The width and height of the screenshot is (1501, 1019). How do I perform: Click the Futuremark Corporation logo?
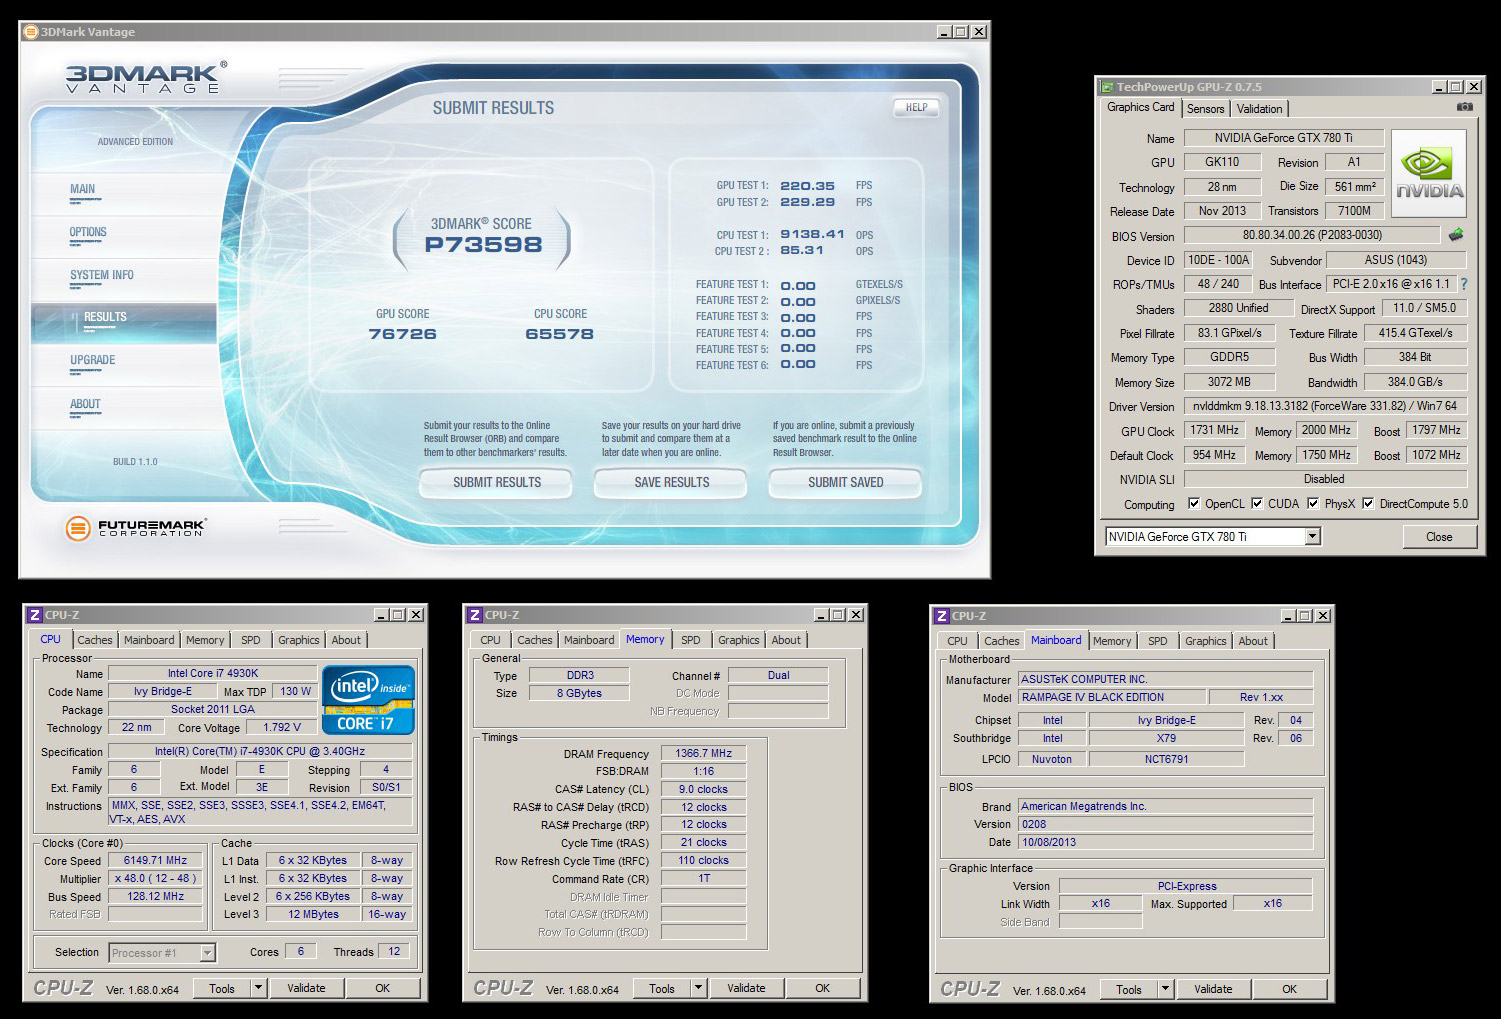[x=135, y=527]
